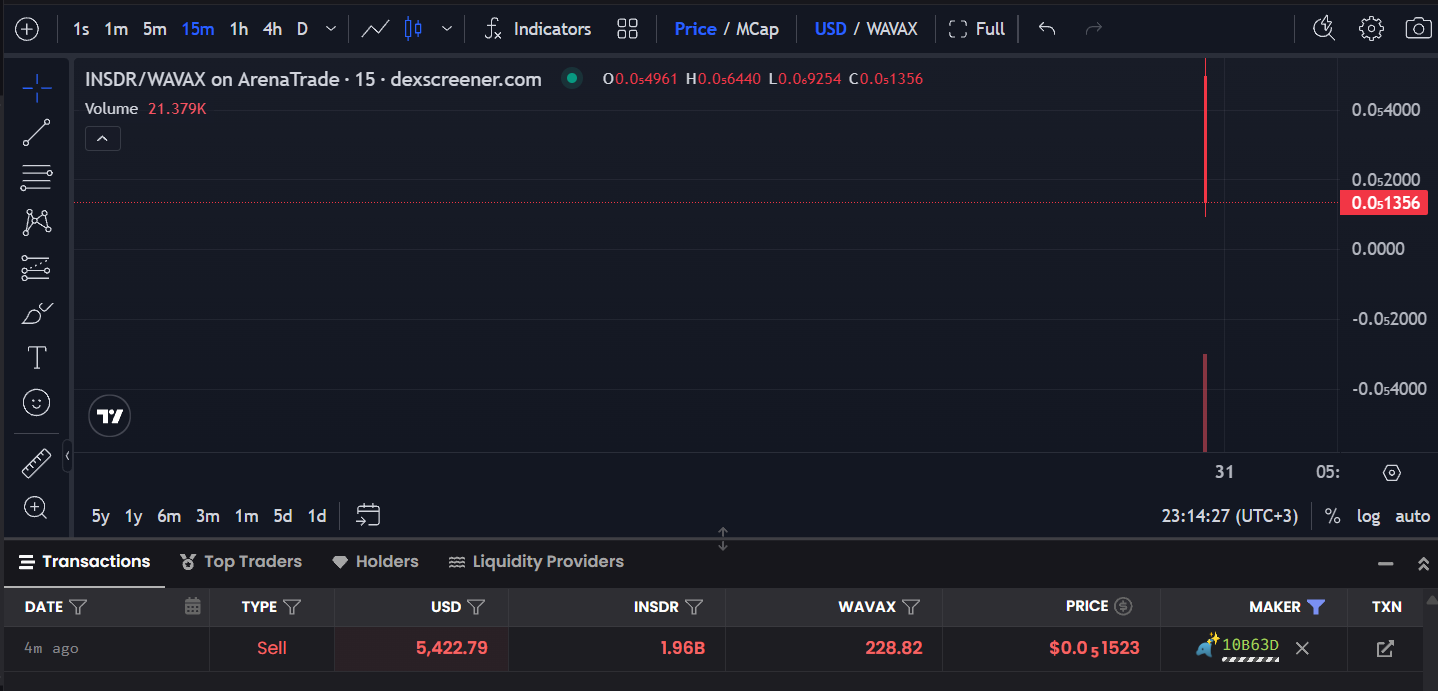Toggle log scale on the chart
Viewport: 1438px width, 691px height.
[1368, 516]
